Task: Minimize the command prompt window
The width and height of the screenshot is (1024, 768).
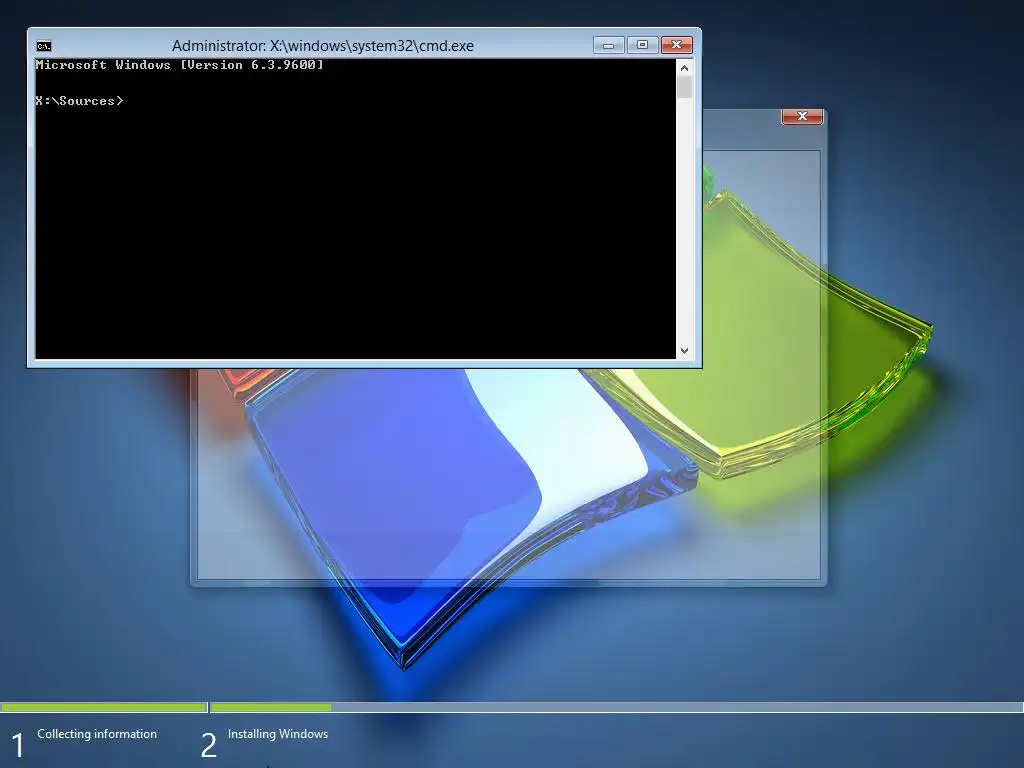Action: coord(609,45)
